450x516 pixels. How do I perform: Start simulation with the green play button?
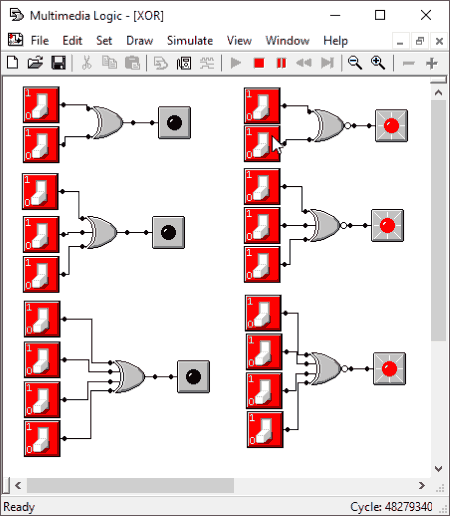(236, 63)
